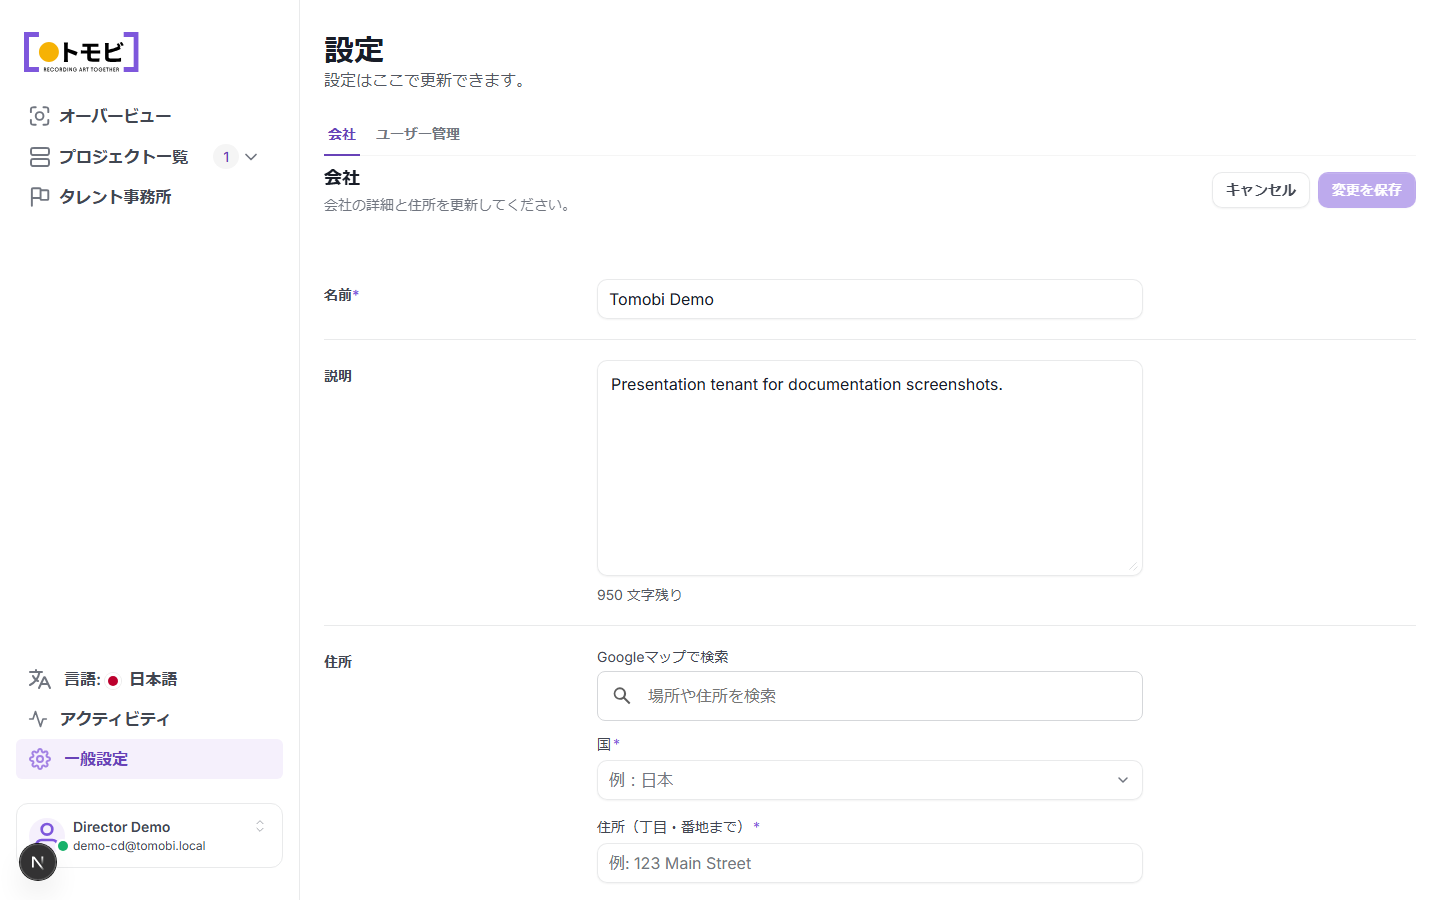Click the タレント事務所 flag icon
The image size is (1440, 900).
point(39,197)
